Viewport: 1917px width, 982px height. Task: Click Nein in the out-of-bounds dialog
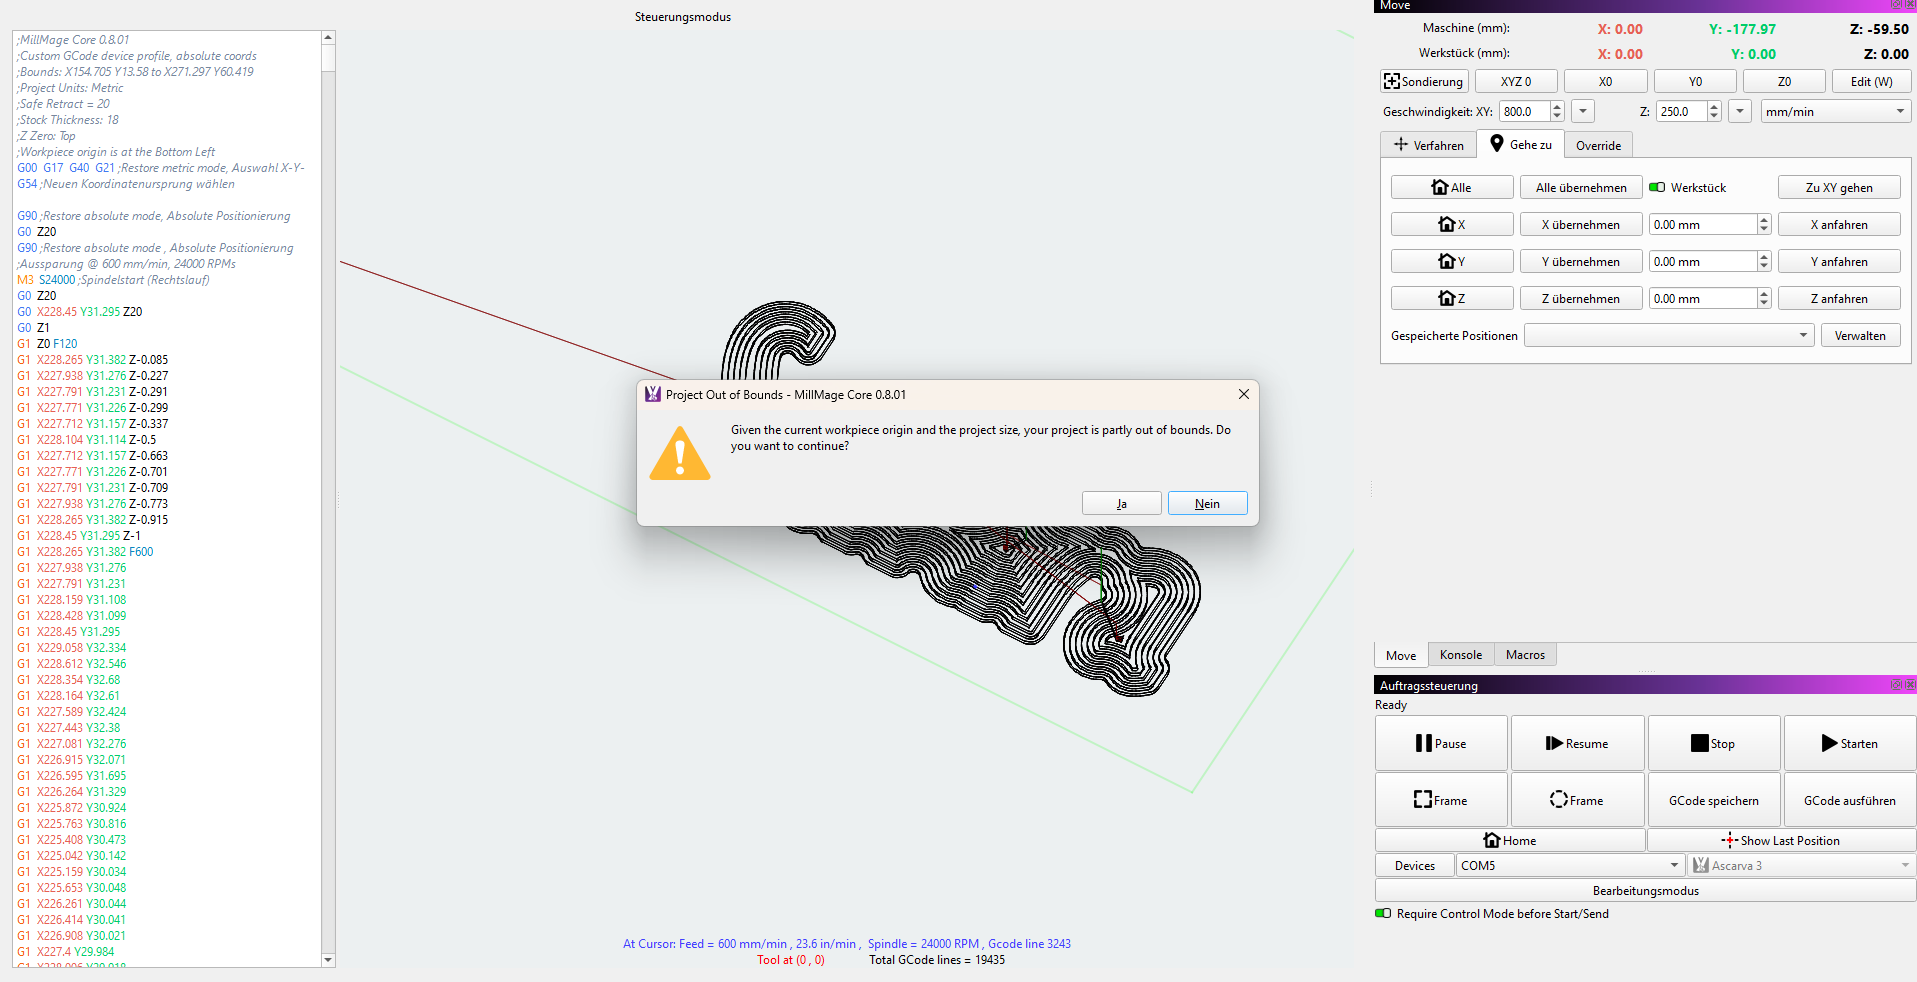[1207, 504]
